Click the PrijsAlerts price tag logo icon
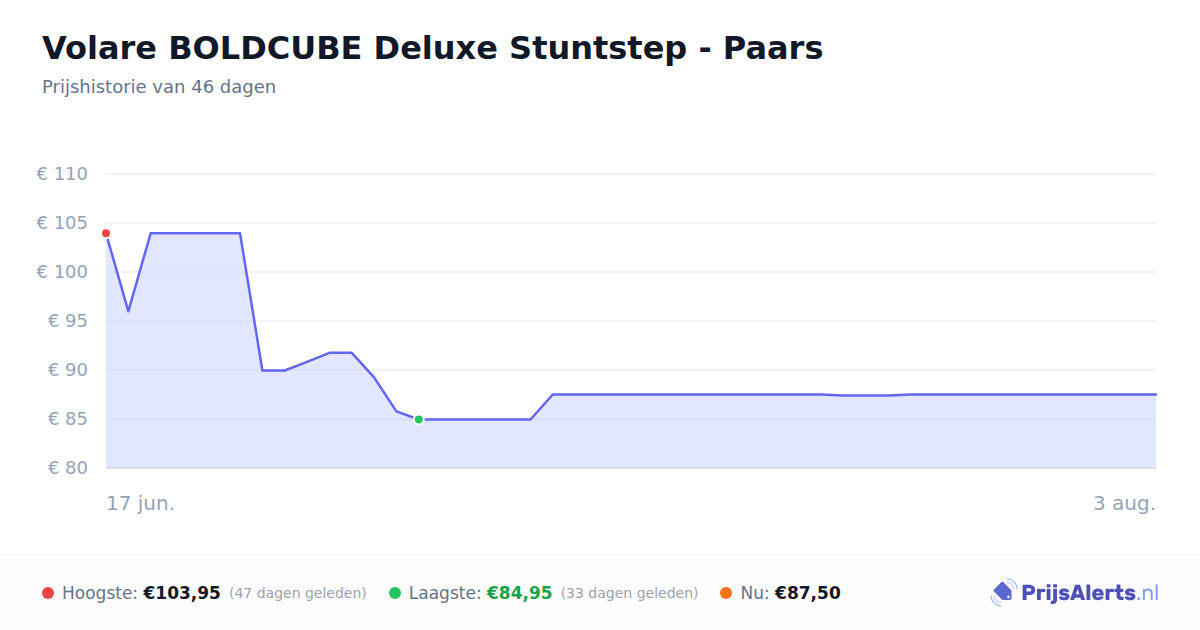The image size is (1200, 630). point(1003,593)
